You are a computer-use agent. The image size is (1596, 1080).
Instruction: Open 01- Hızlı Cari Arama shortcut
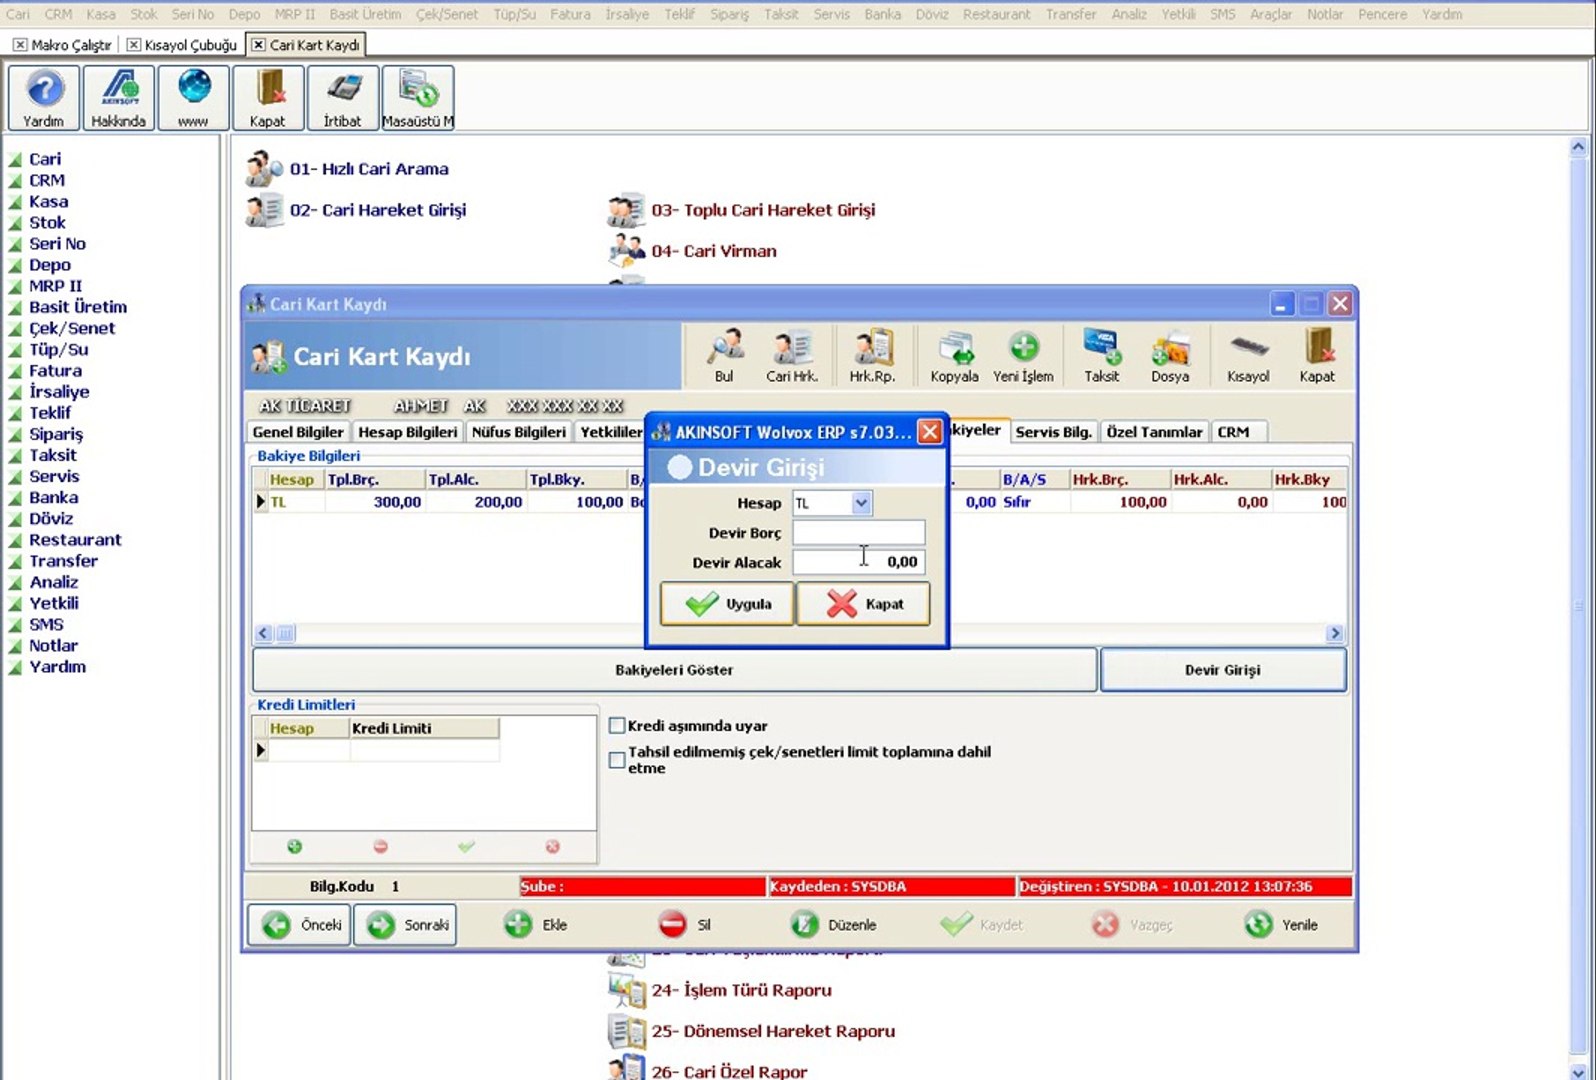coord(348,169)
